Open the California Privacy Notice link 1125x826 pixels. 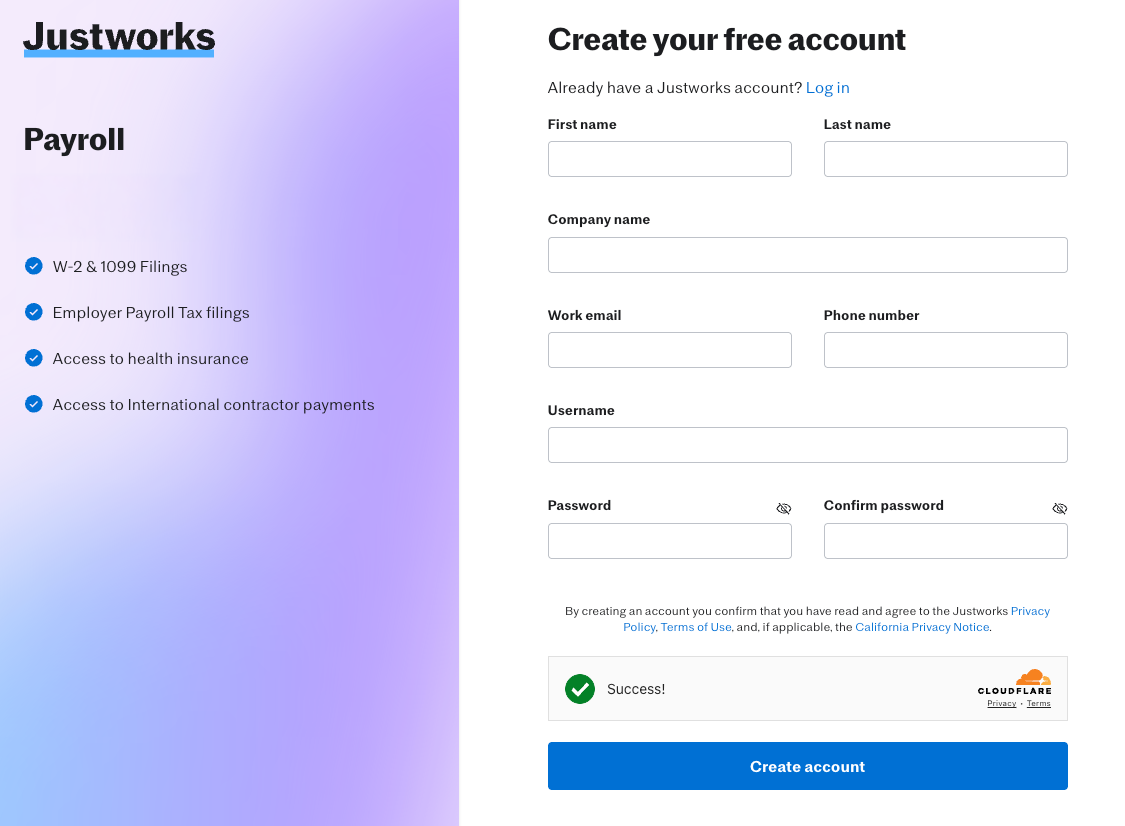pos(921,627)
